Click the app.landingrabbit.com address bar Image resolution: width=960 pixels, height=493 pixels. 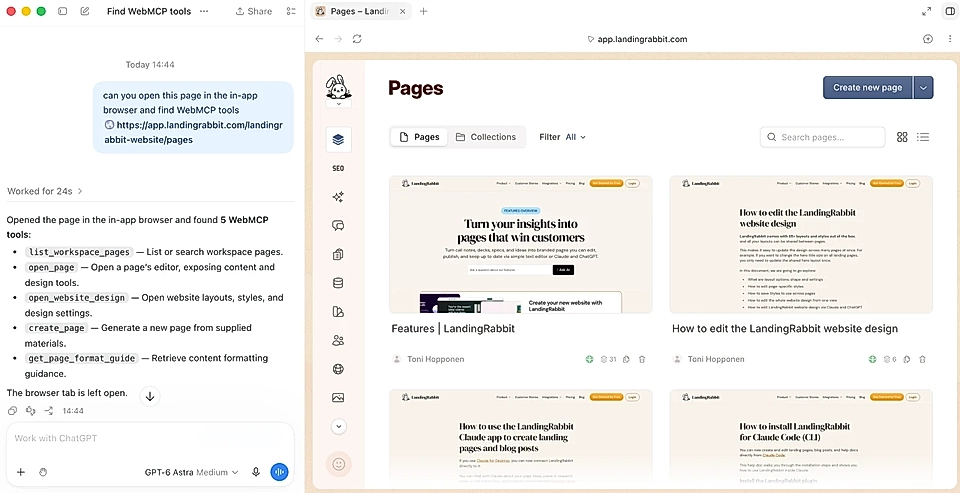(637, 39)
